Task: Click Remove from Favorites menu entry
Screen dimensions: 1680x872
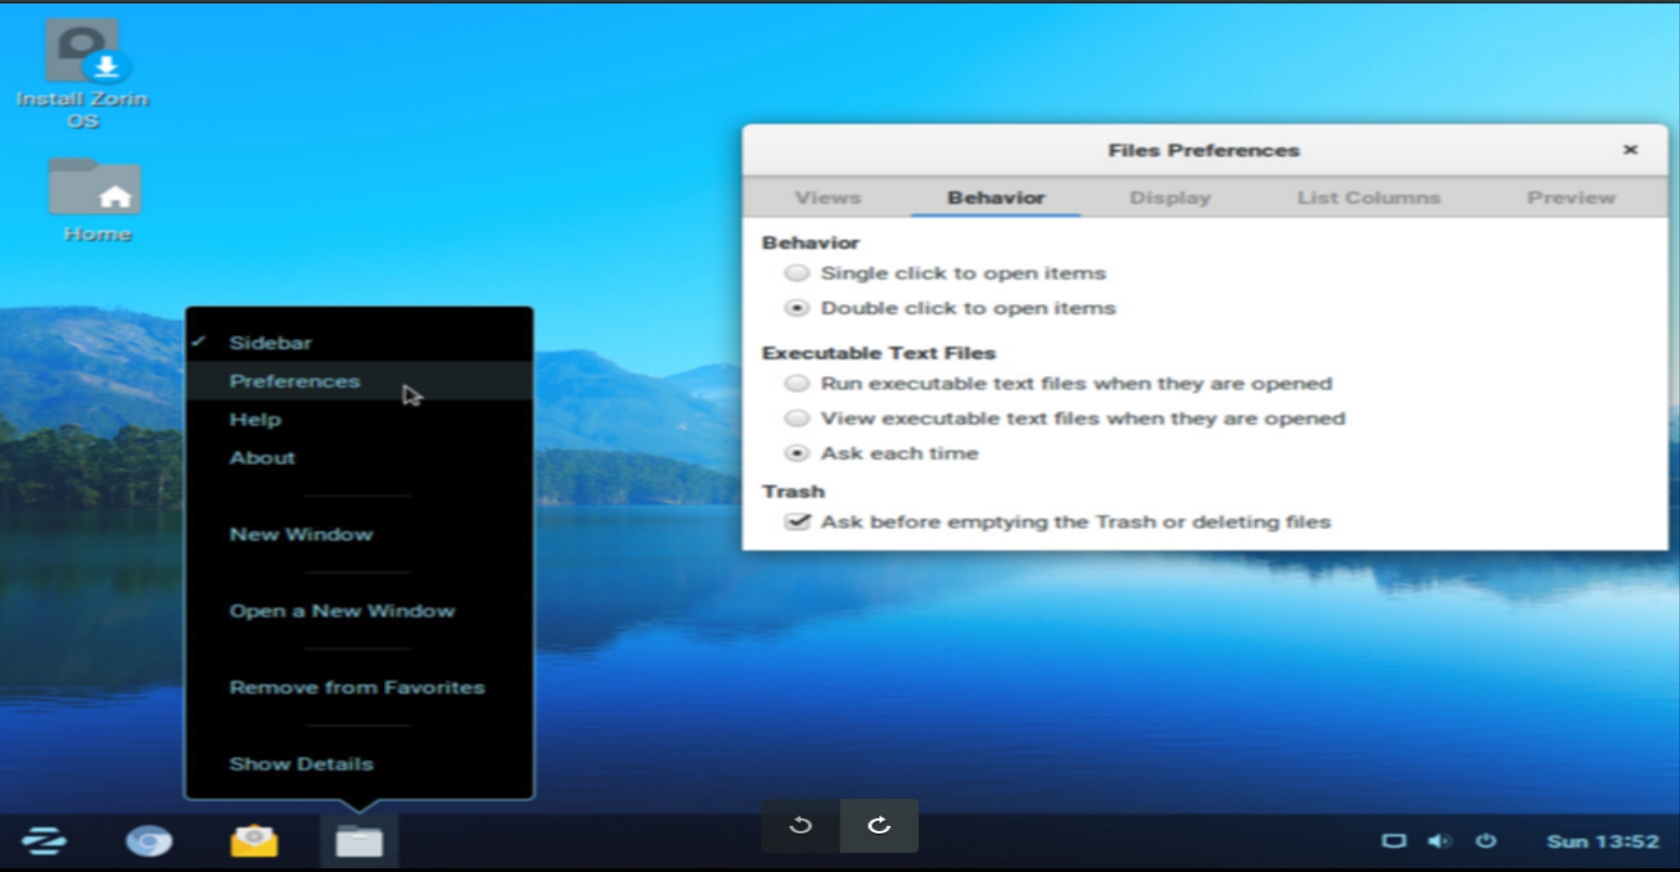Action: [x=356, y=688]
